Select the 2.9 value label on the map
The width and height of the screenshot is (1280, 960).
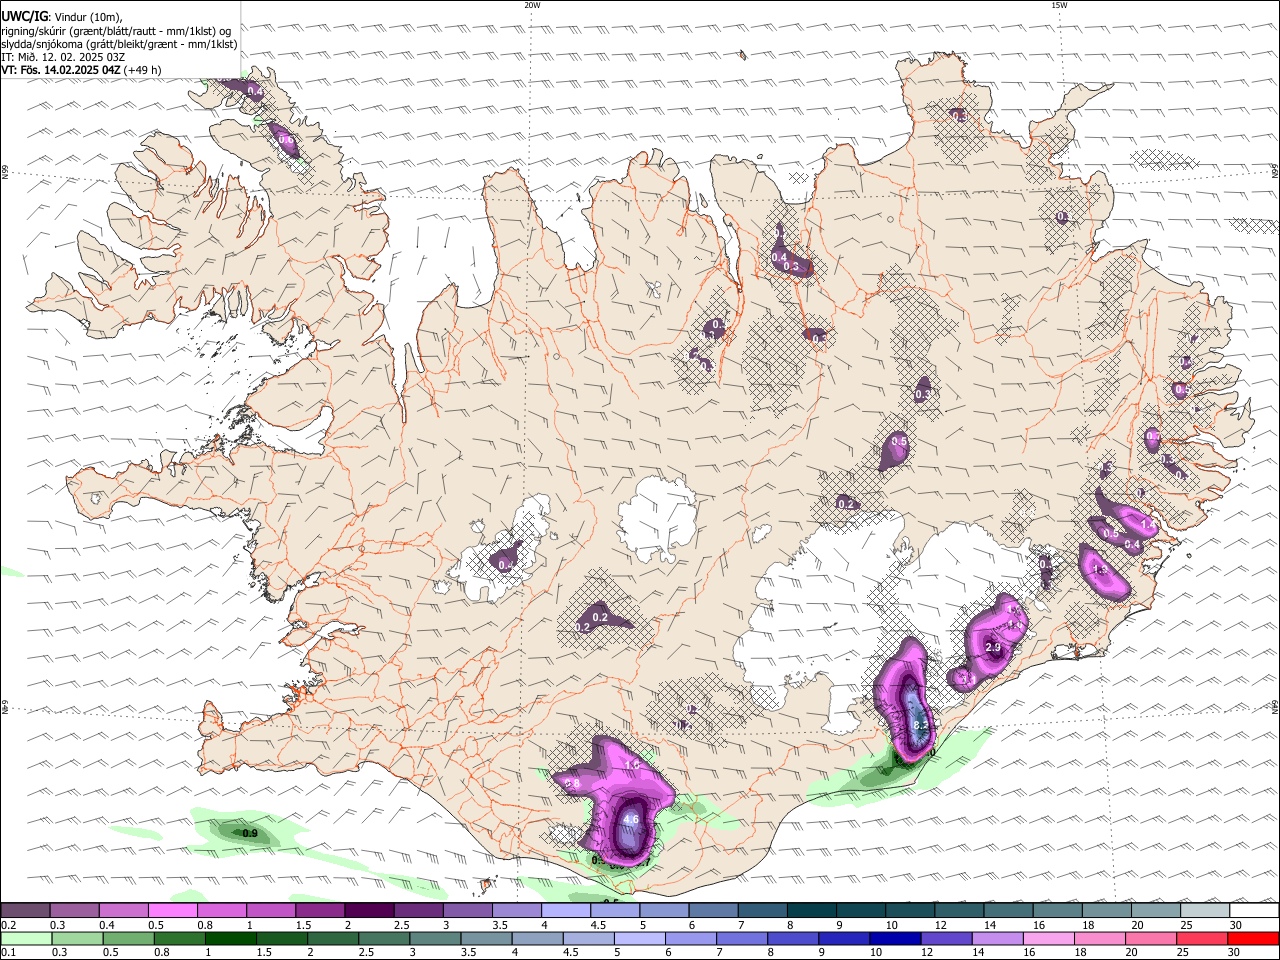993,648
